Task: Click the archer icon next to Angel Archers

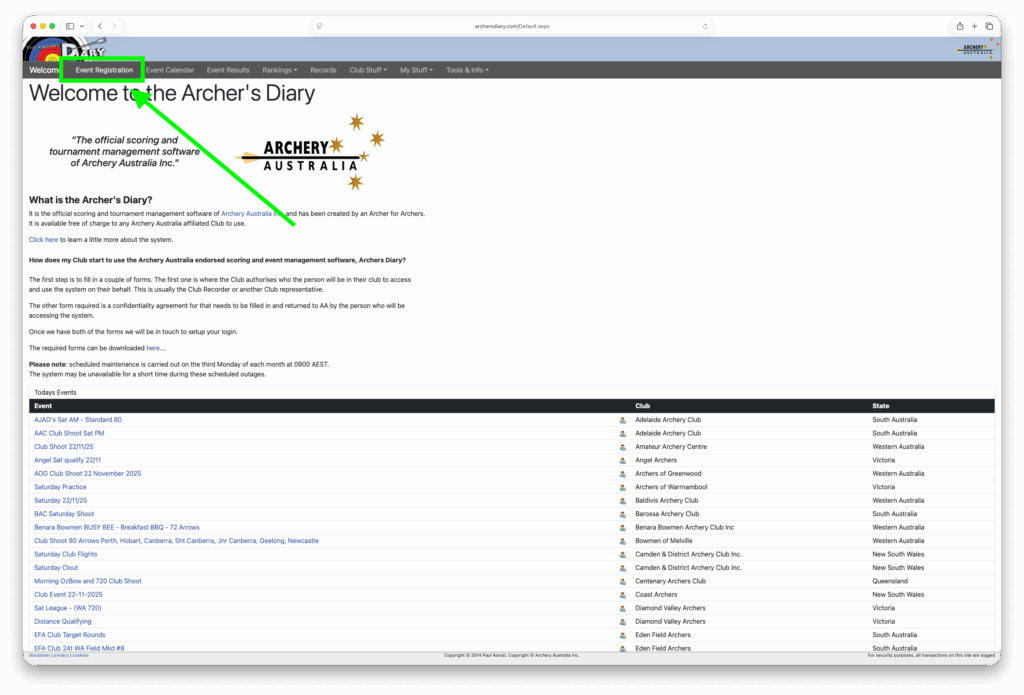Action: coord(622,460)
